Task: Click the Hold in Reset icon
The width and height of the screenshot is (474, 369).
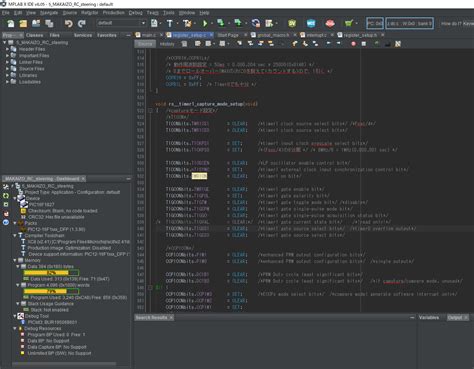Action: [x=256, y=23]
